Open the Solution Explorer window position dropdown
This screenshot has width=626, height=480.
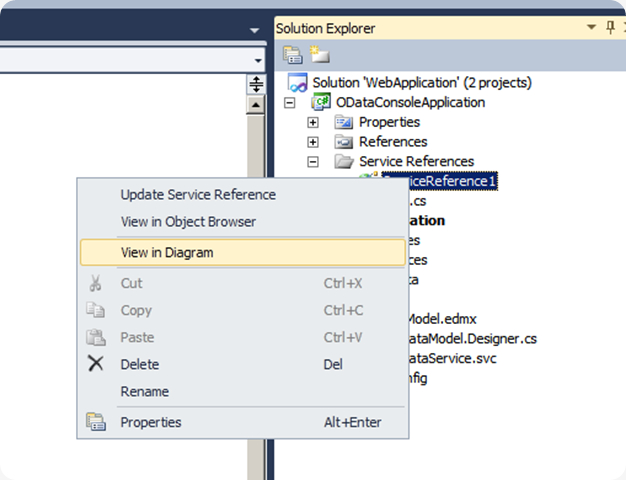tap(592, 28)
